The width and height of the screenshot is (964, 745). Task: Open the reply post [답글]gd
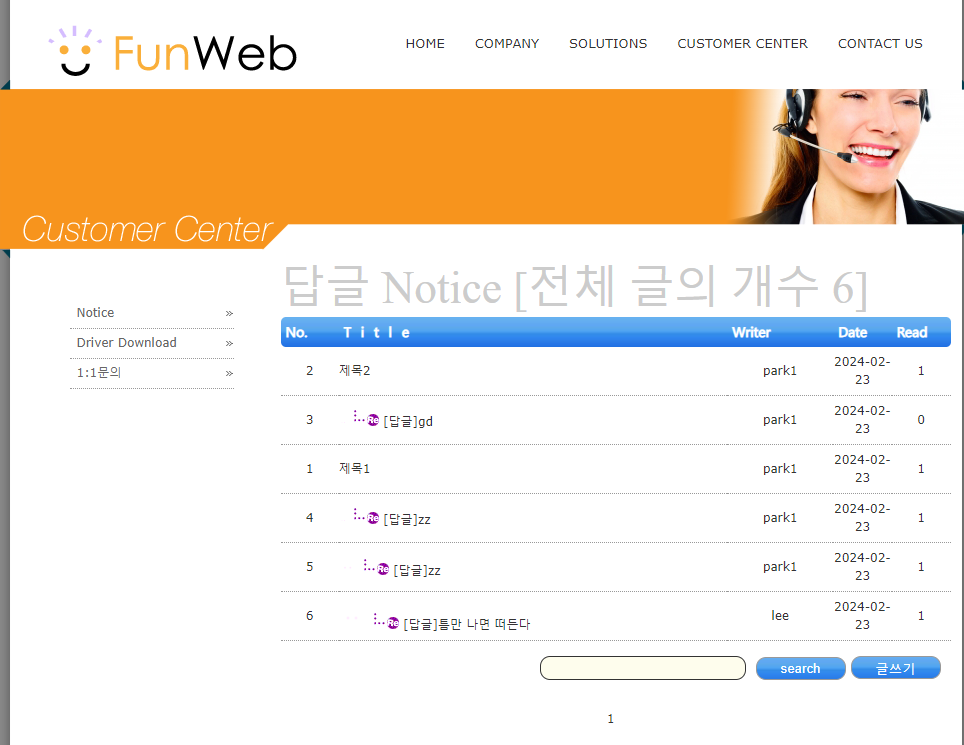[x=408, y=421]
